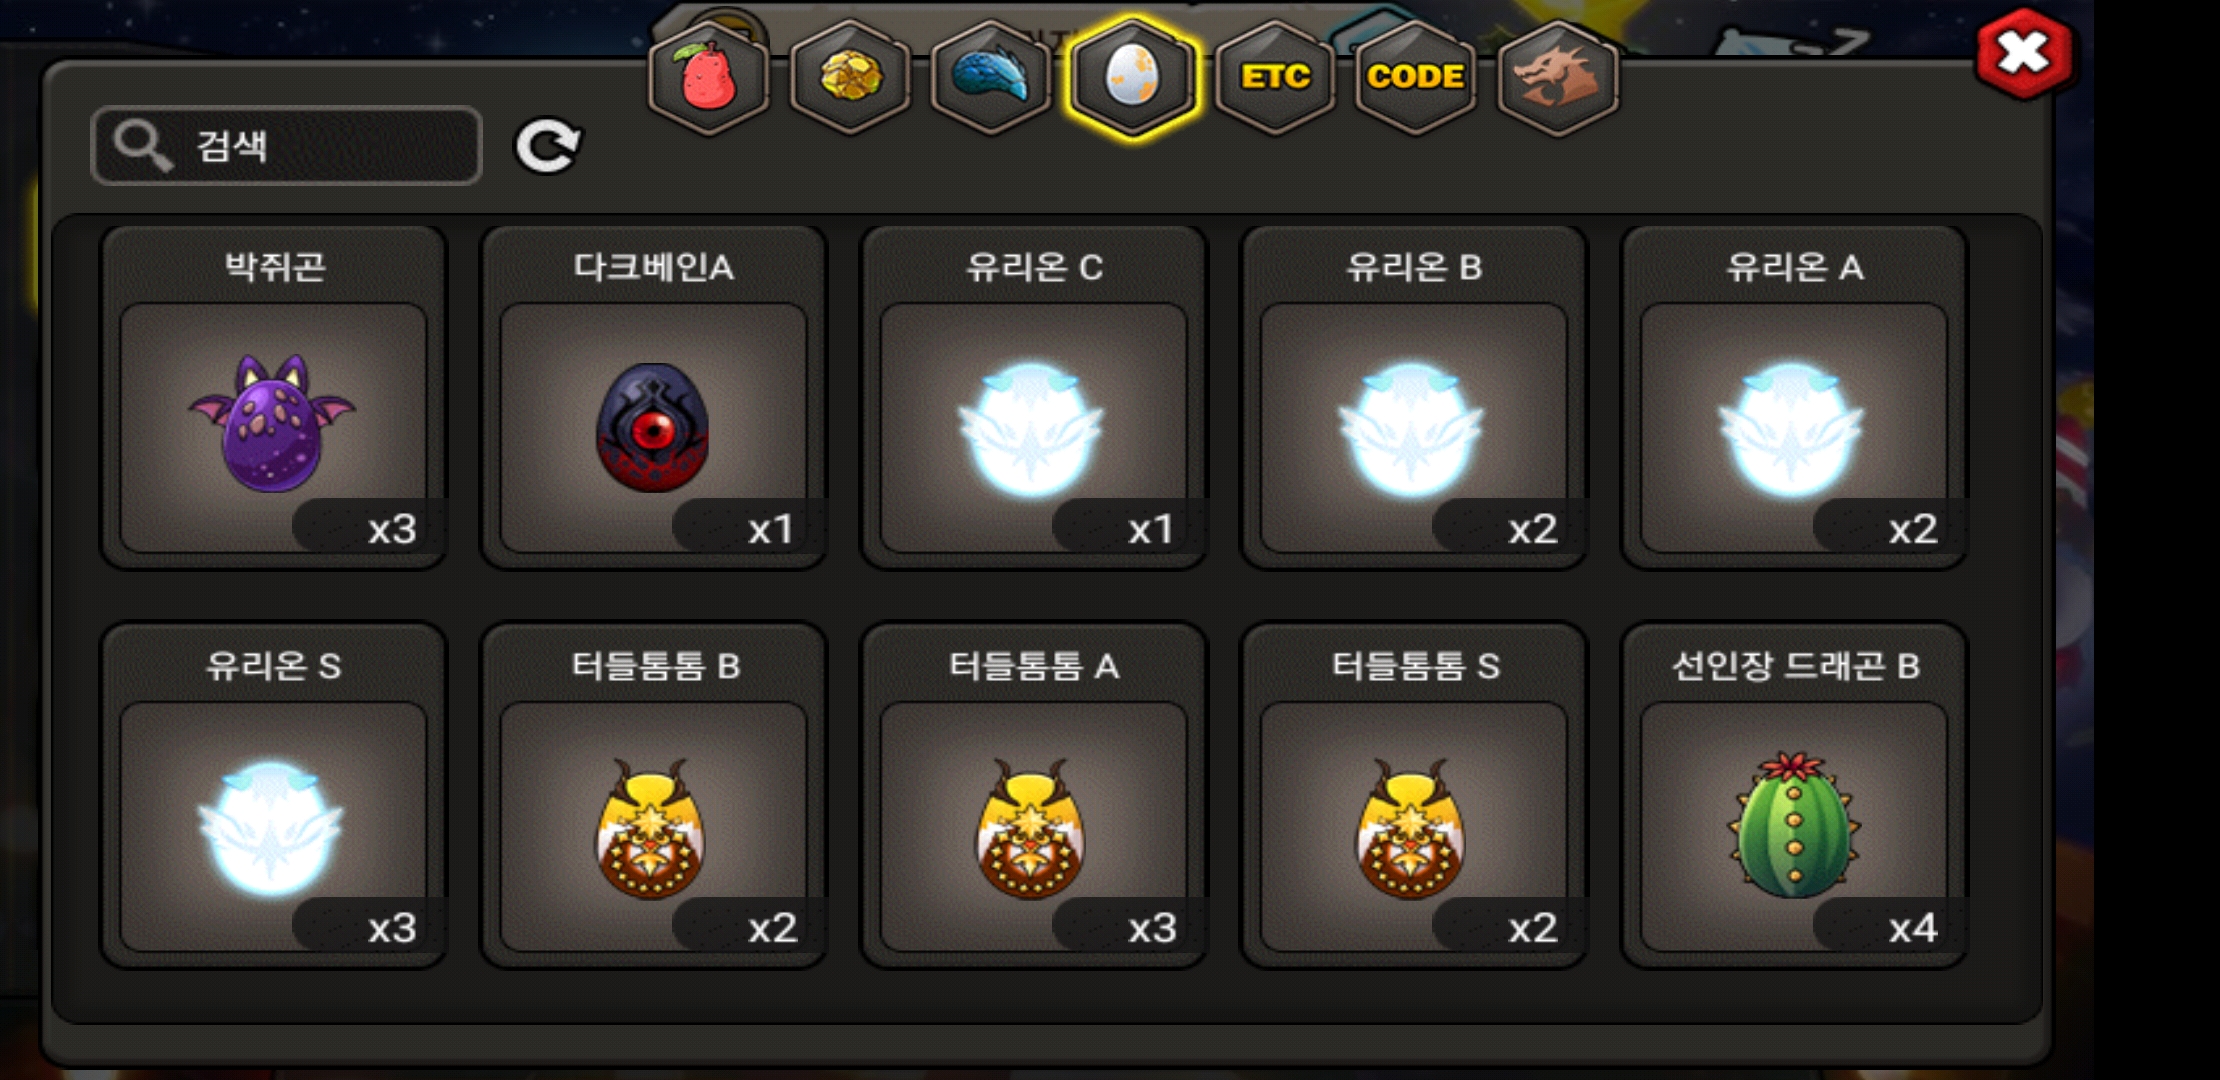The height and width of the screenshot is (1080, 2220).
Task: Select the 유리온 A egg item
Action: click(x=1794, y=398)
